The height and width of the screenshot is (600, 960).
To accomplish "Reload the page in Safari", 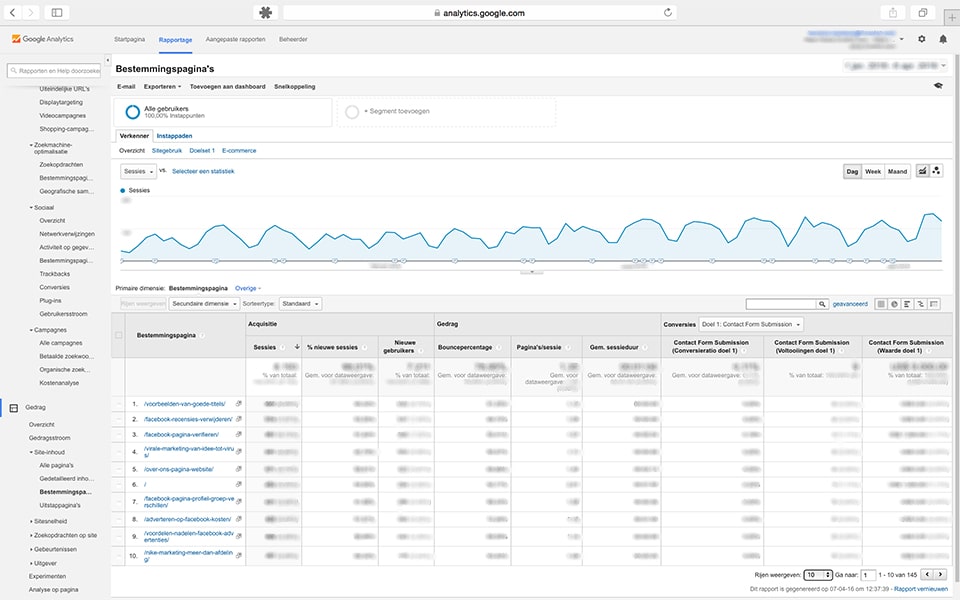I will (667, 12).
